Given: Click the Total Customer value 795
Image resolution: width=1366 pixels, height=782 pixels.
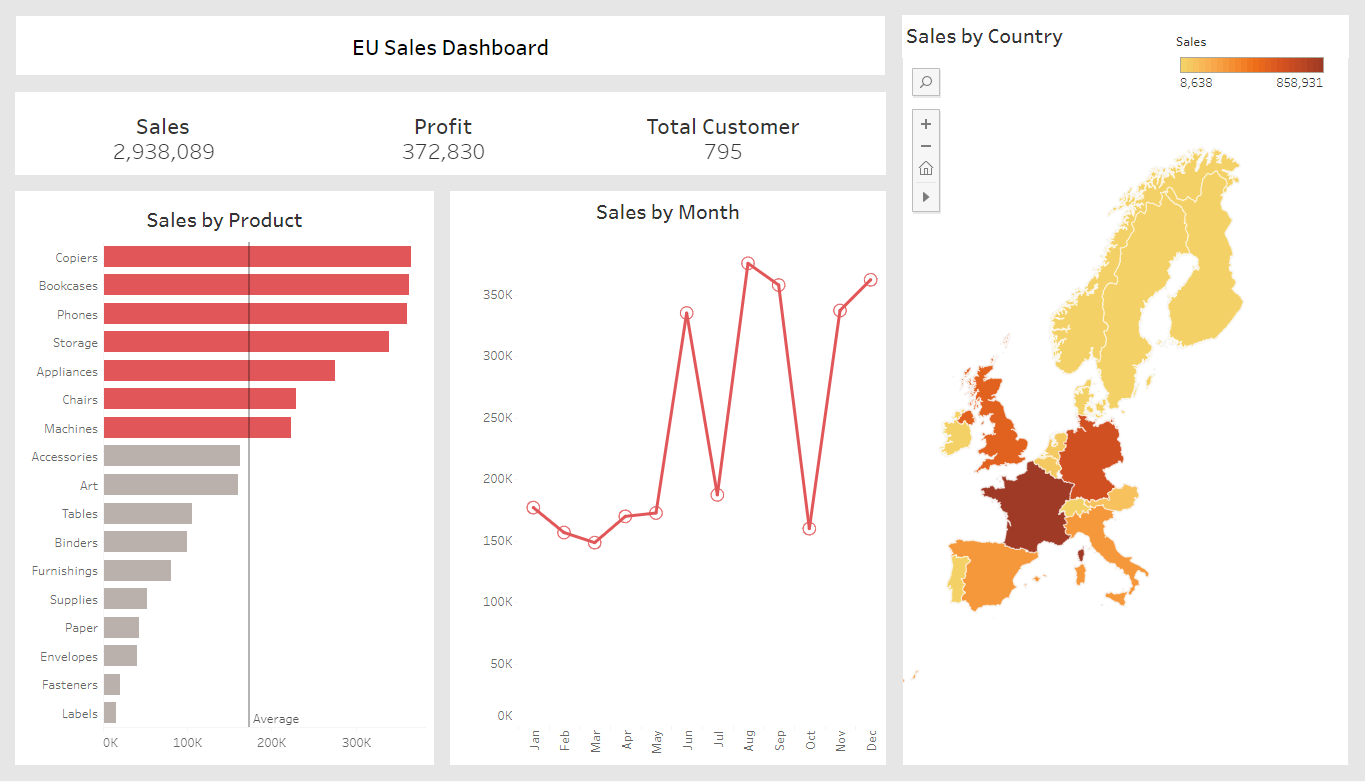Looking at the screenshot, I should pyautogui.click(x=723, y=152).
